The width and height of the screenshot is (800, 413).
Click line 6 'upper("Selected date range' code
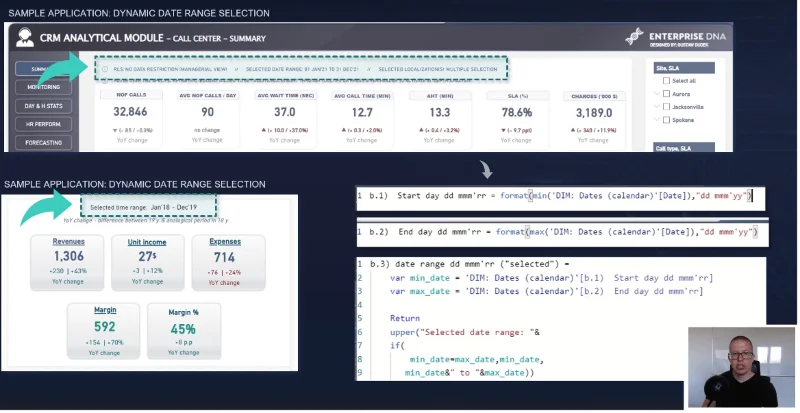click(465, 332)
